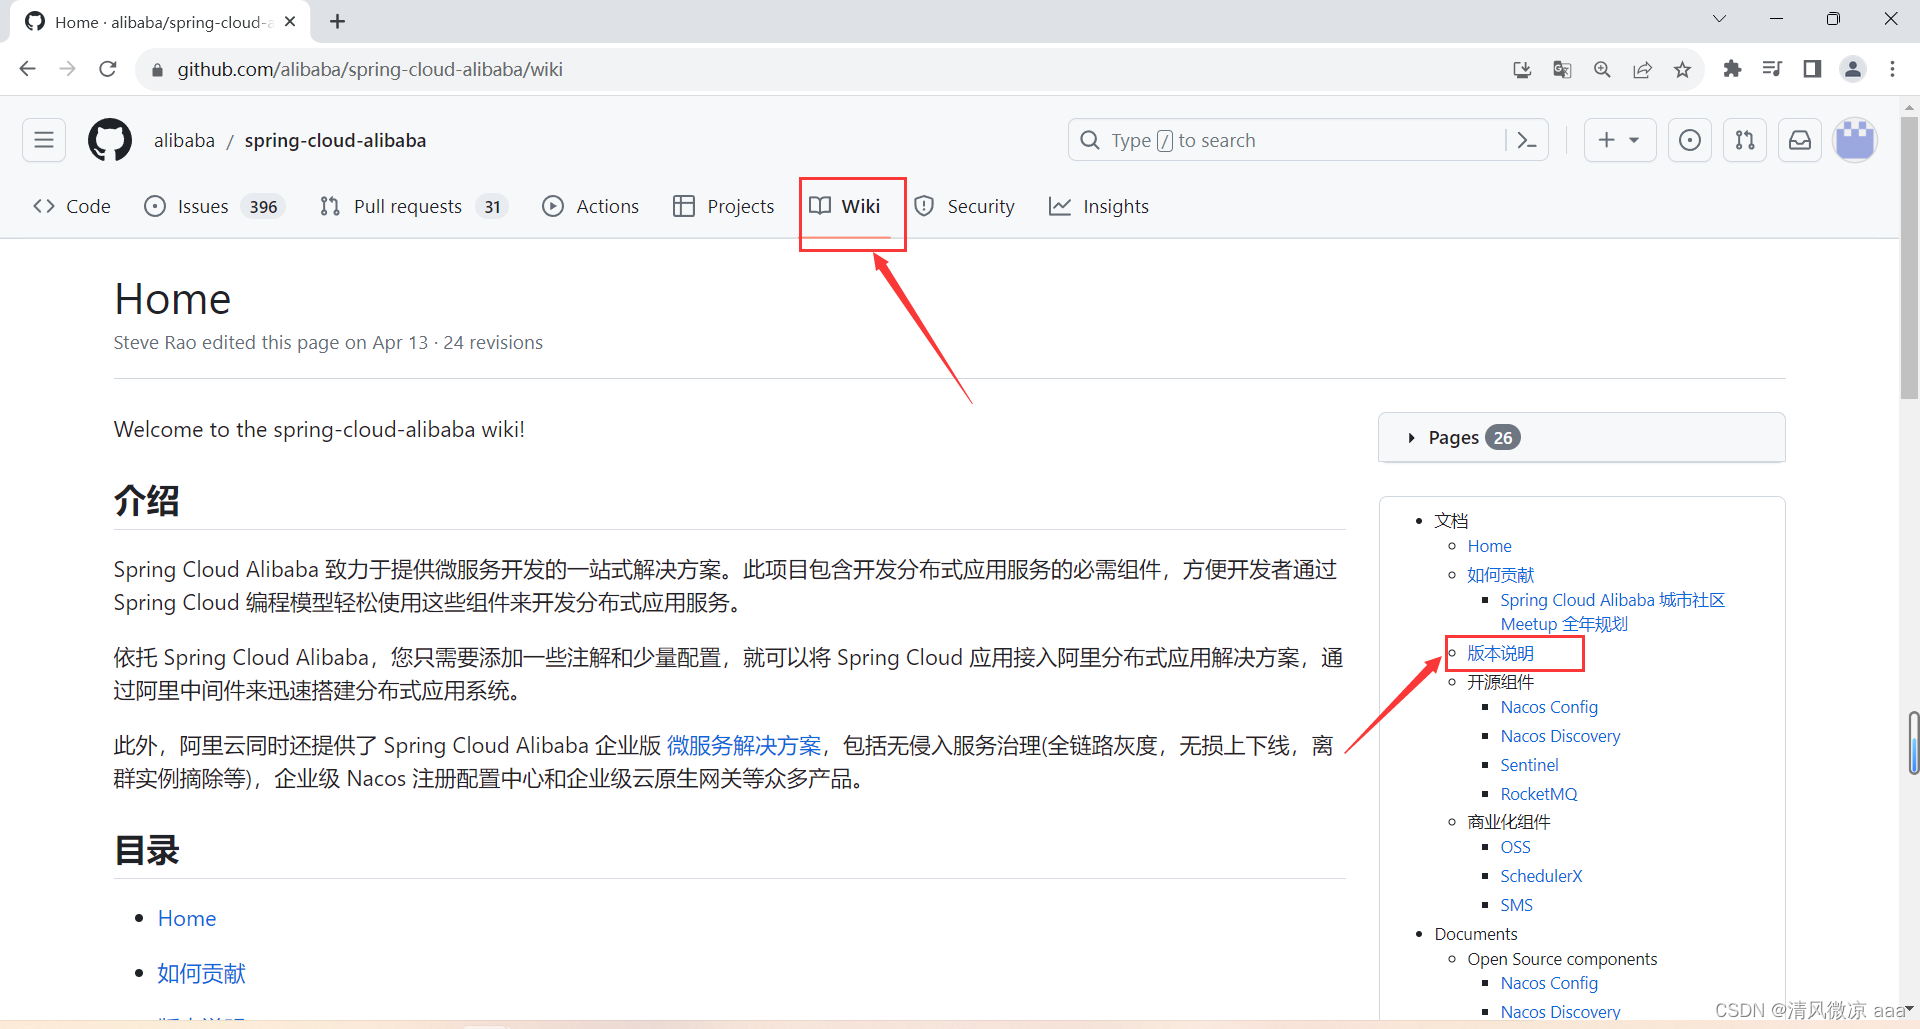Open Nacos Config under Open Source components
The height and width of the screenshot is (1029, 1920).
click(x=1549, y=983)
